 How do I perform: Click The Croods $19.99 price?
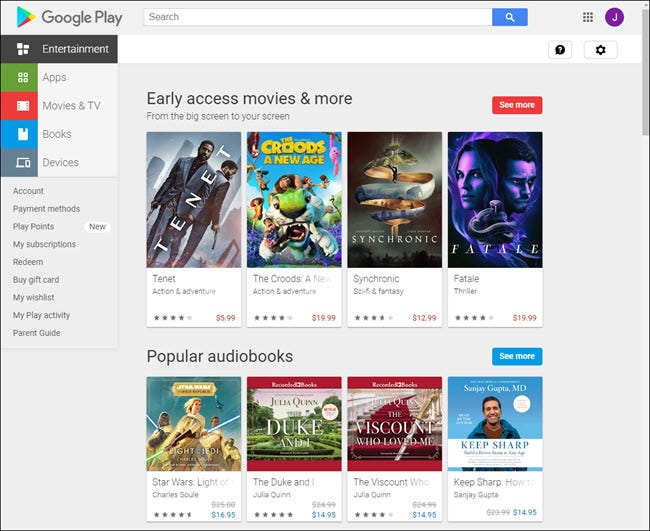tap(324, 318)
